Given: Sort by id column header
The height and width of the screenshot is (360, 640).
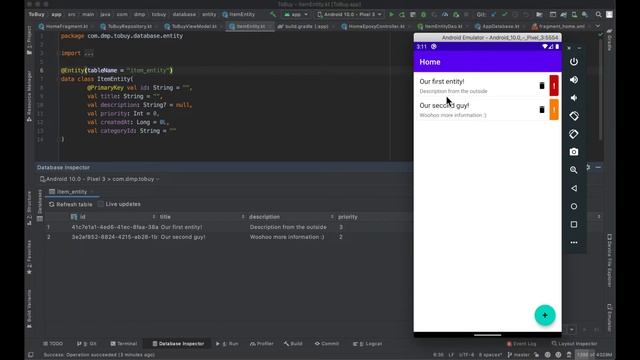Looking at the screenshot, I should [x=113, y=217].
